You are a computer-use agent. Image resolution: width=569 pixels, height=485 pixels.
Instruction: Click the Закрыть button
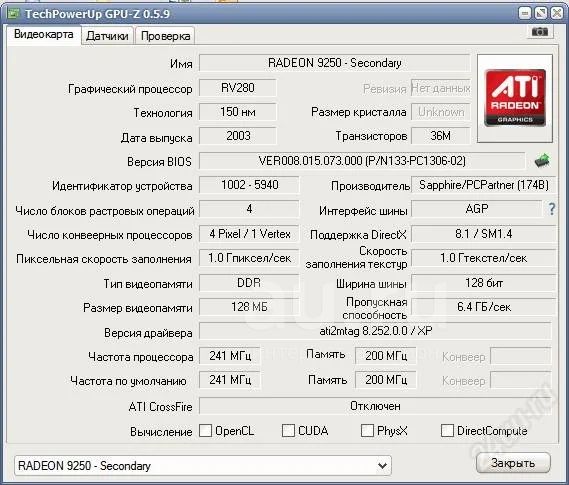tap(513, 463)
